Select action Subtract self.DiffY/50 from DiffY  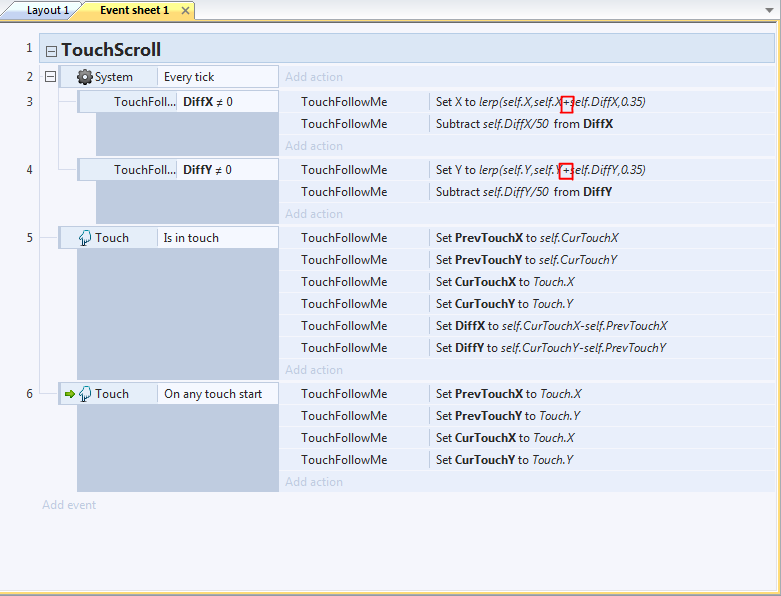point(523,192)
